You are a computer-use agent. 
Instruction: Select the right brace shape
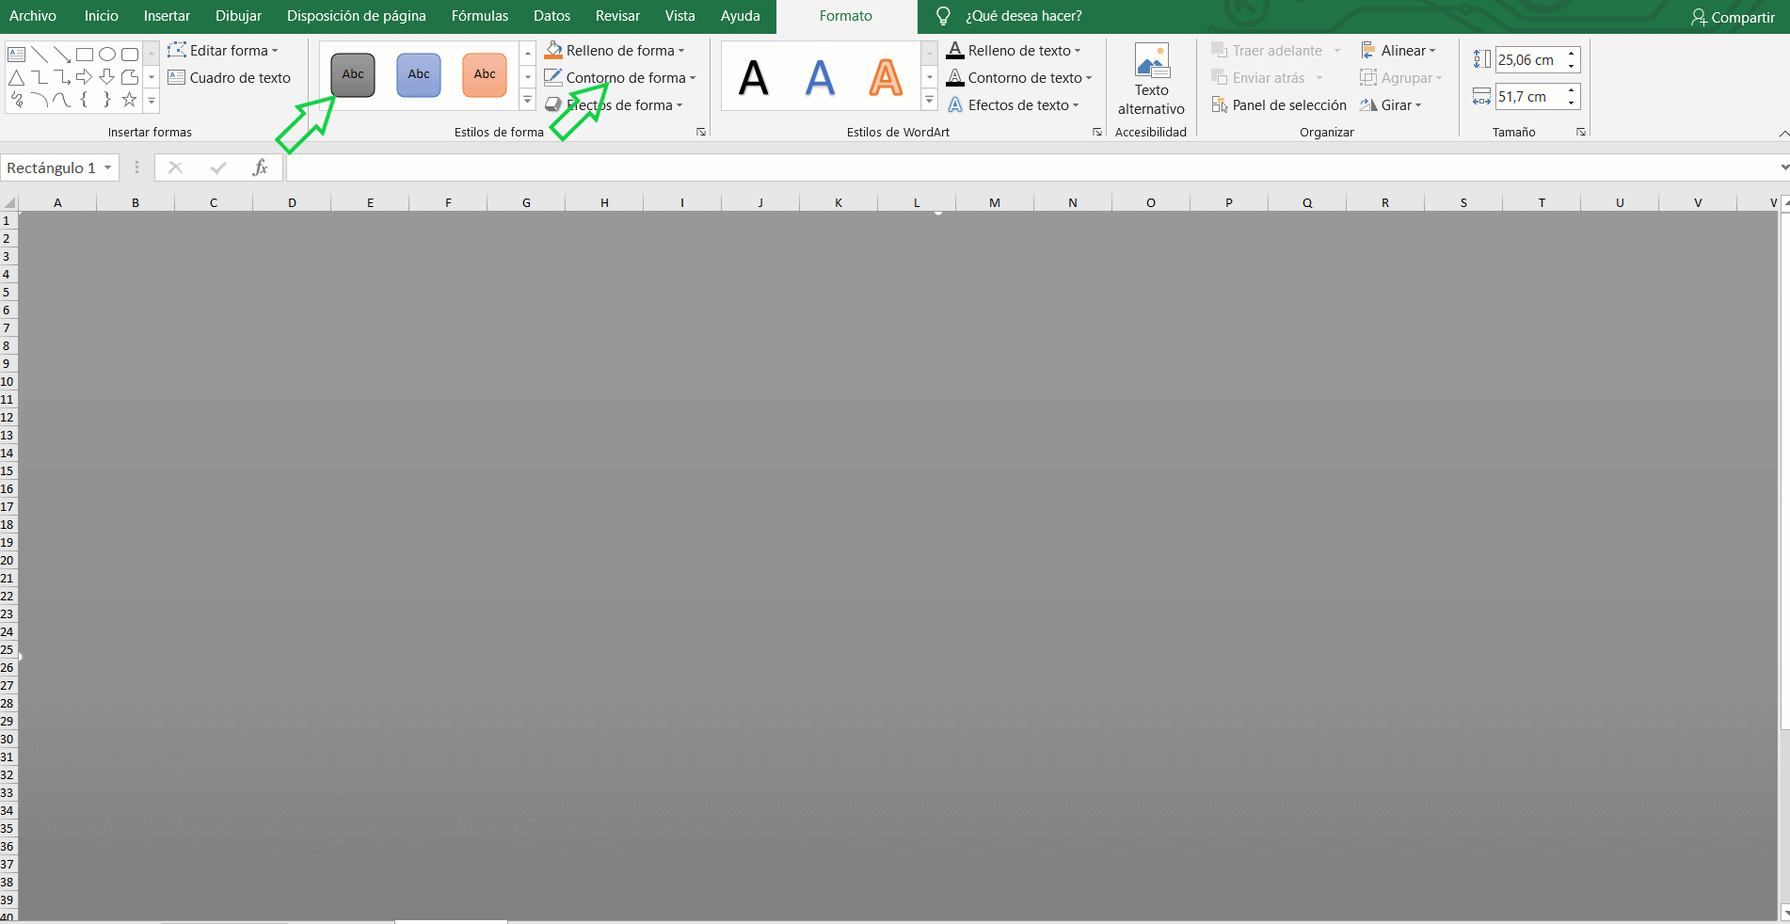[107, 99]
